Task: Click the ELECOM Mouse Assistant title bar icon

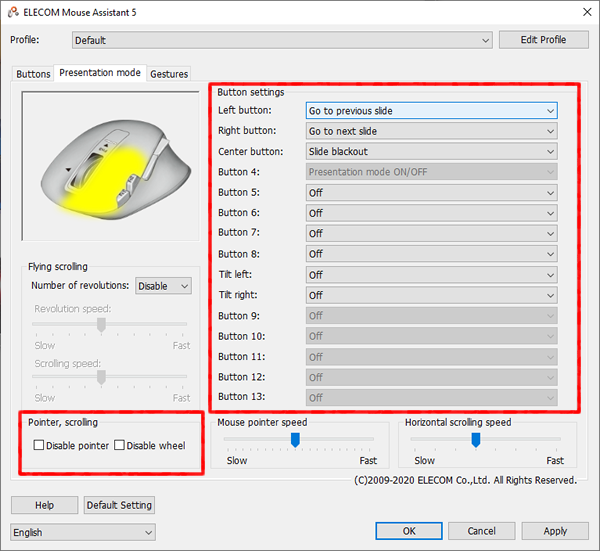Action: point(13,12)
